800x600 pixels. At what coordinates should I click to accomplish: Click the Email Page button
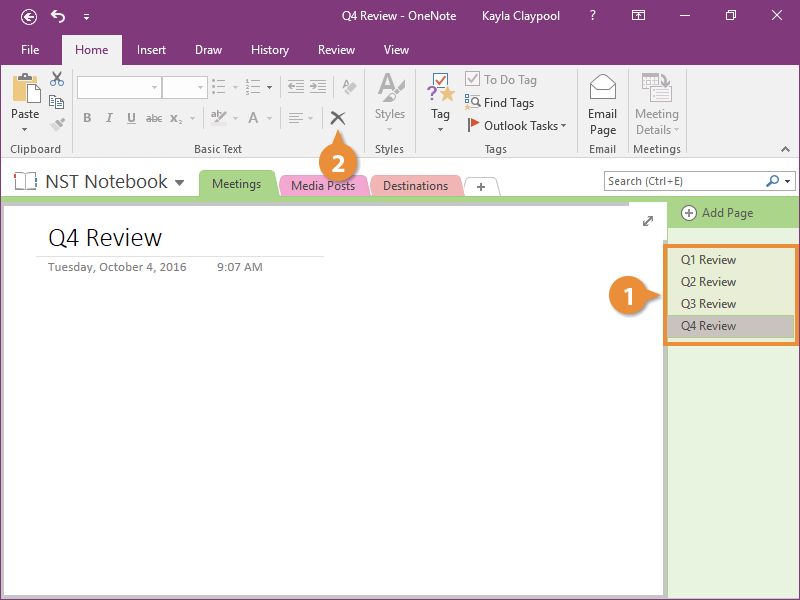[603, 105]
